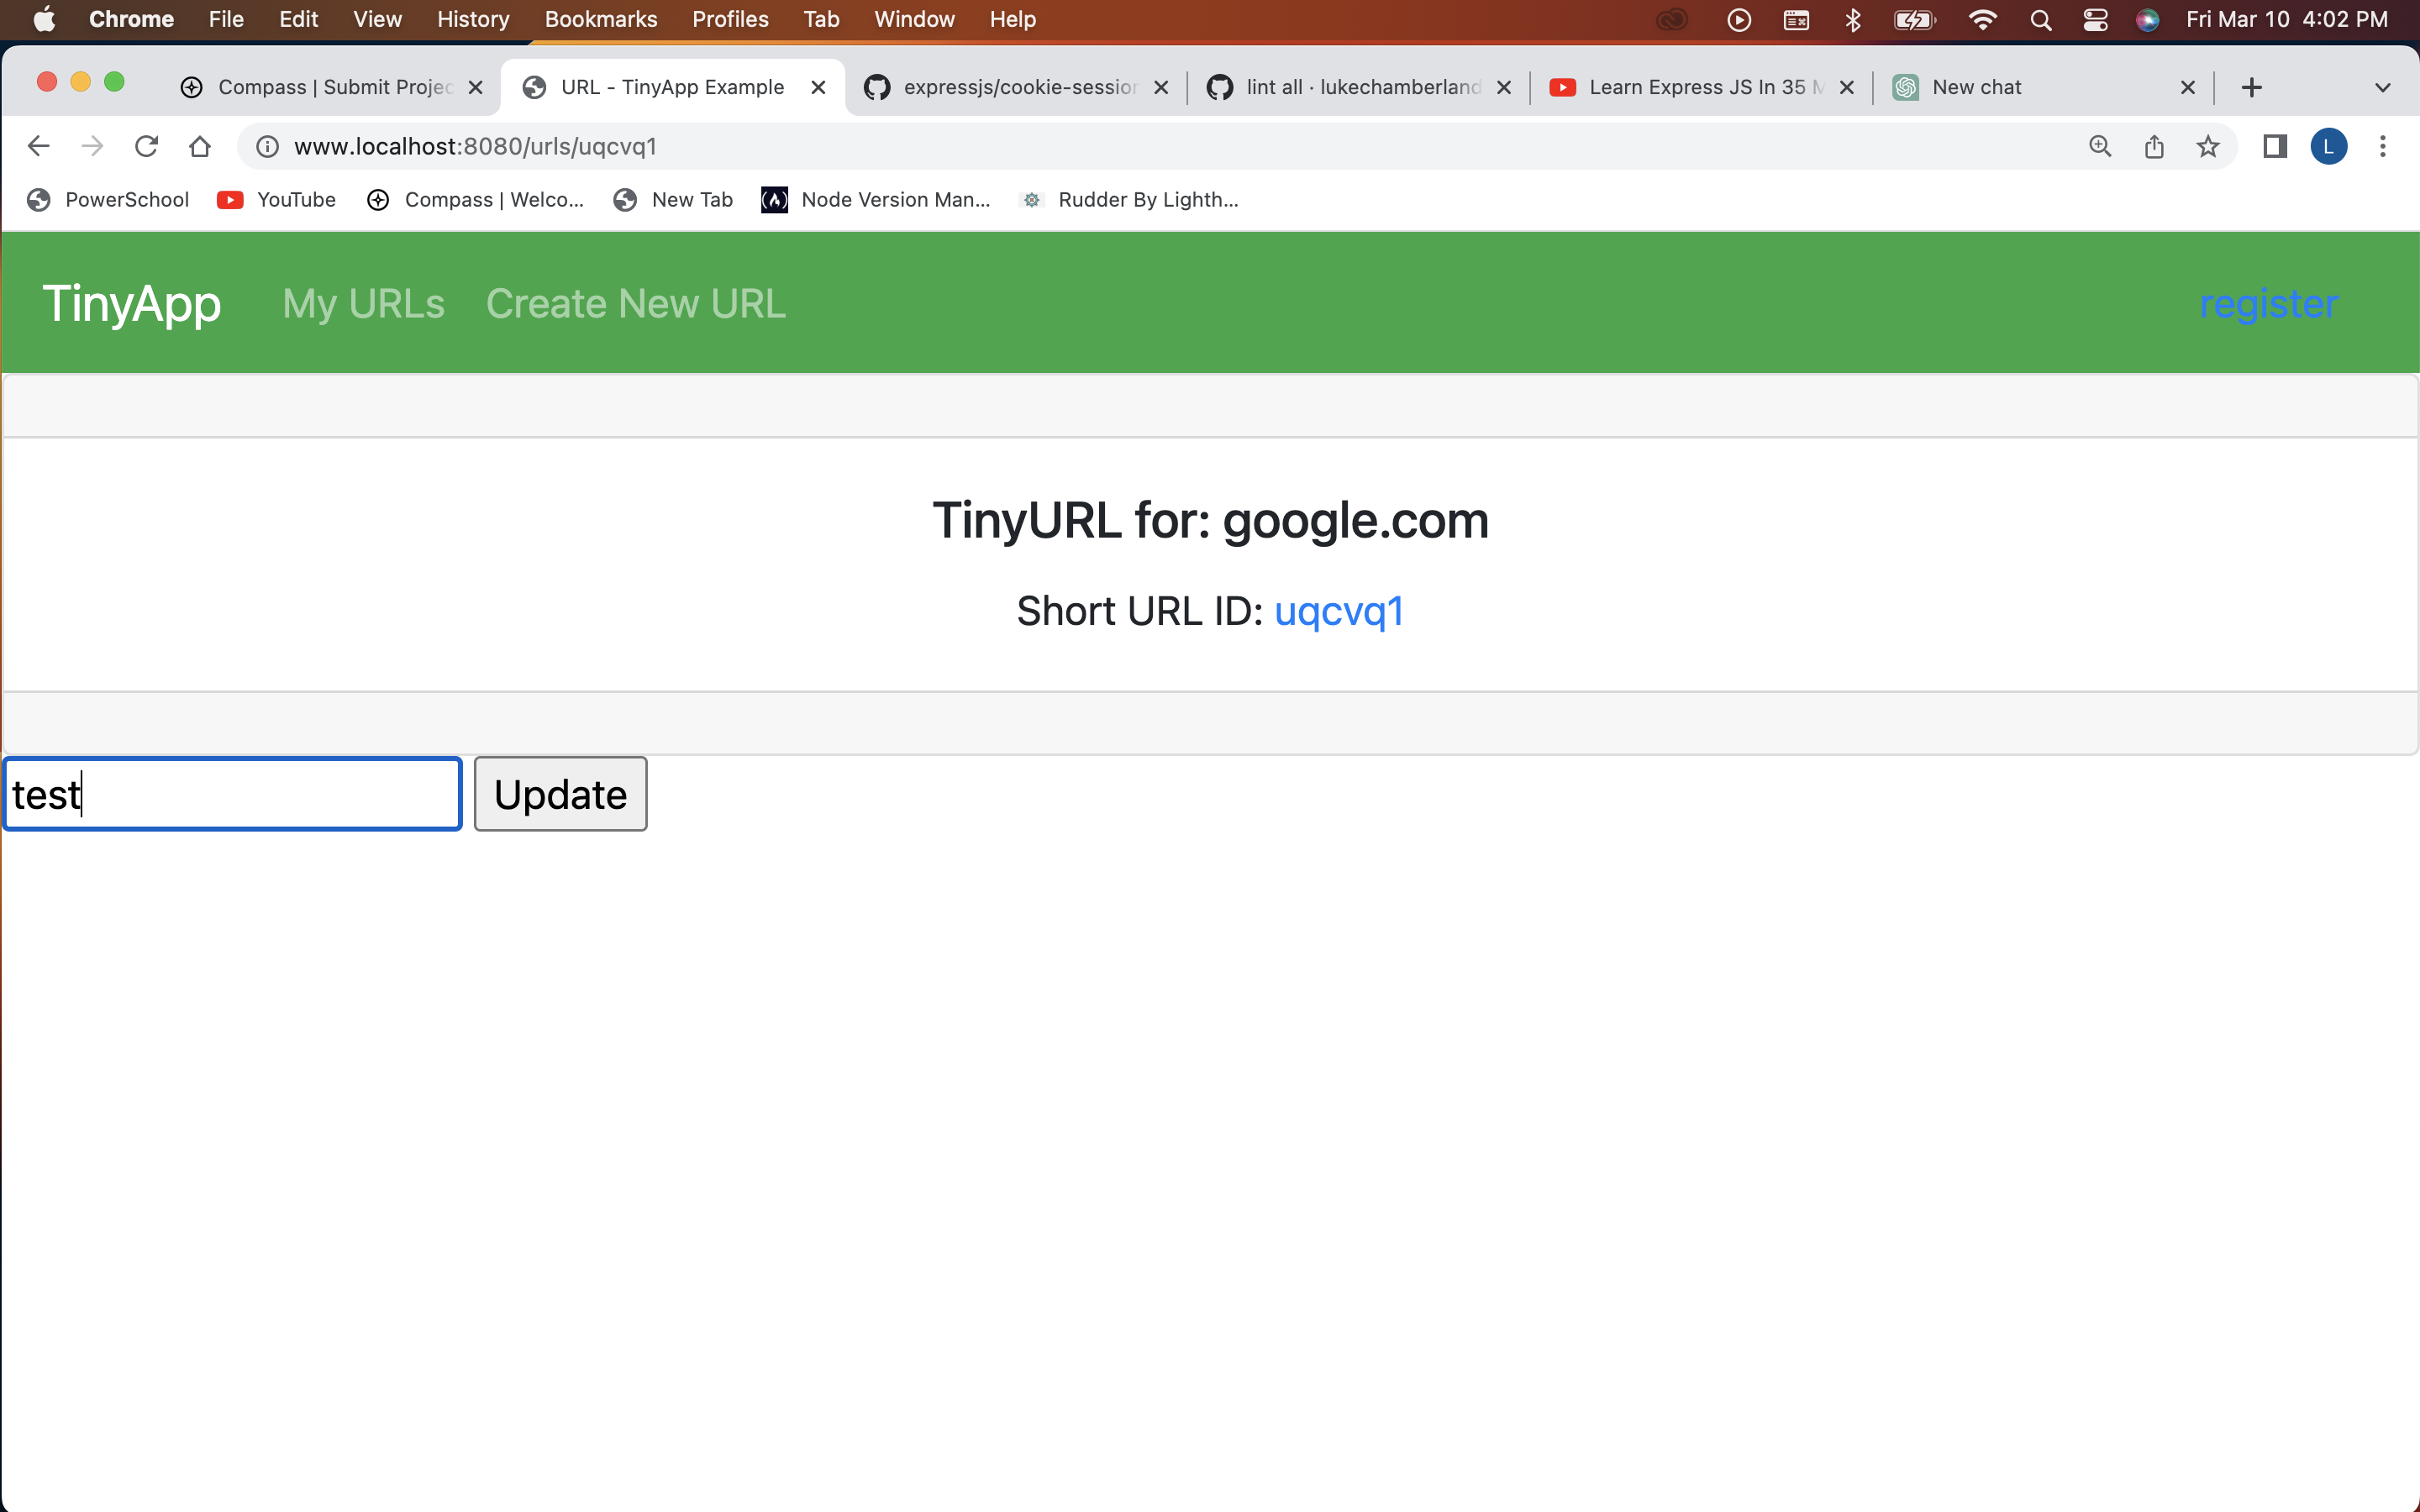Open the share menu in the toolbar
Screen dimensions: 2420x1512
(x=2154, y=146)
